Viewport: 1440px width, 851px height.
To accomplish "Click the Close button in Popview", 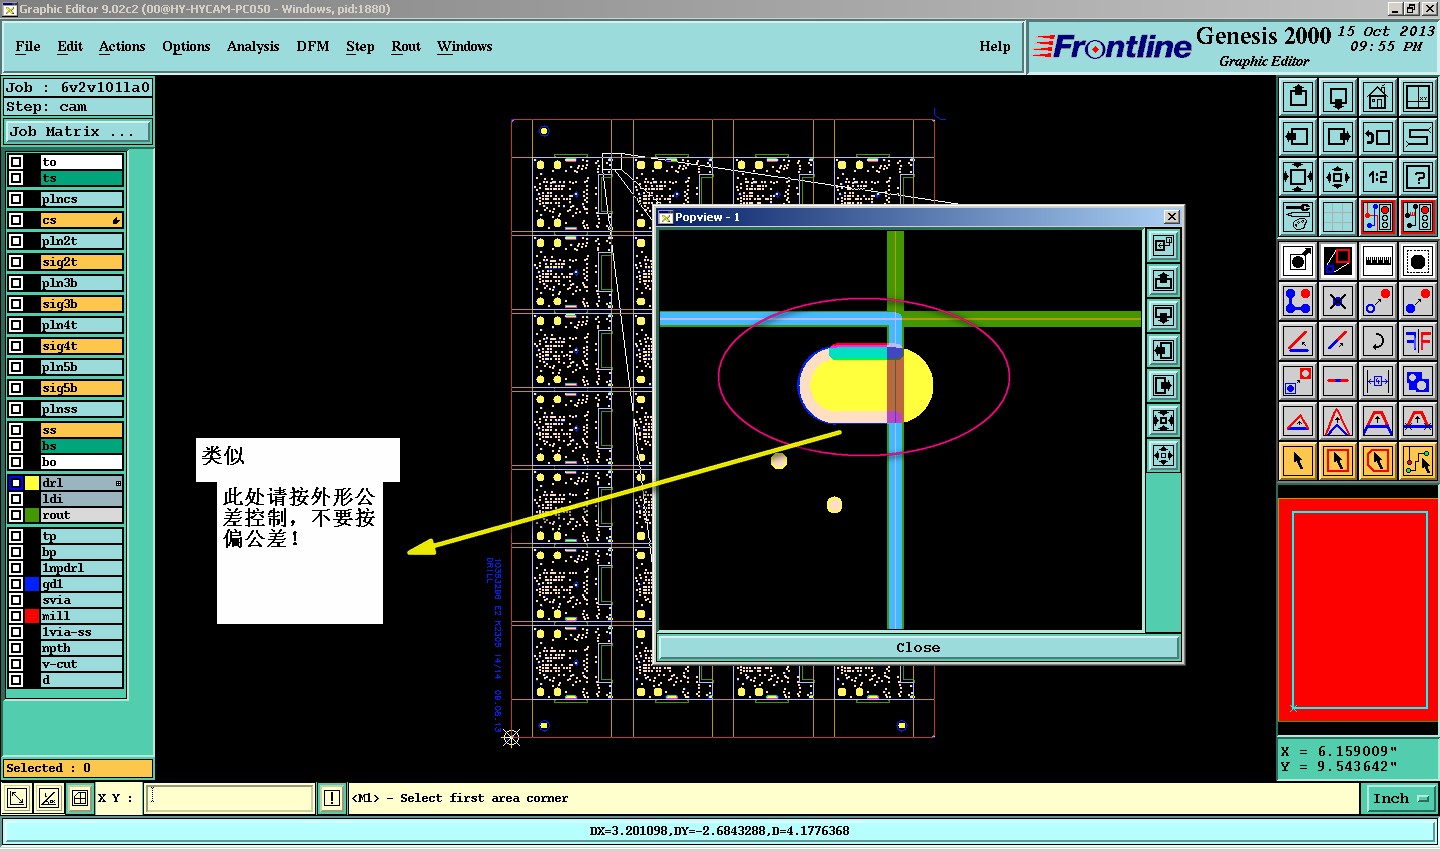I will 918,647.
